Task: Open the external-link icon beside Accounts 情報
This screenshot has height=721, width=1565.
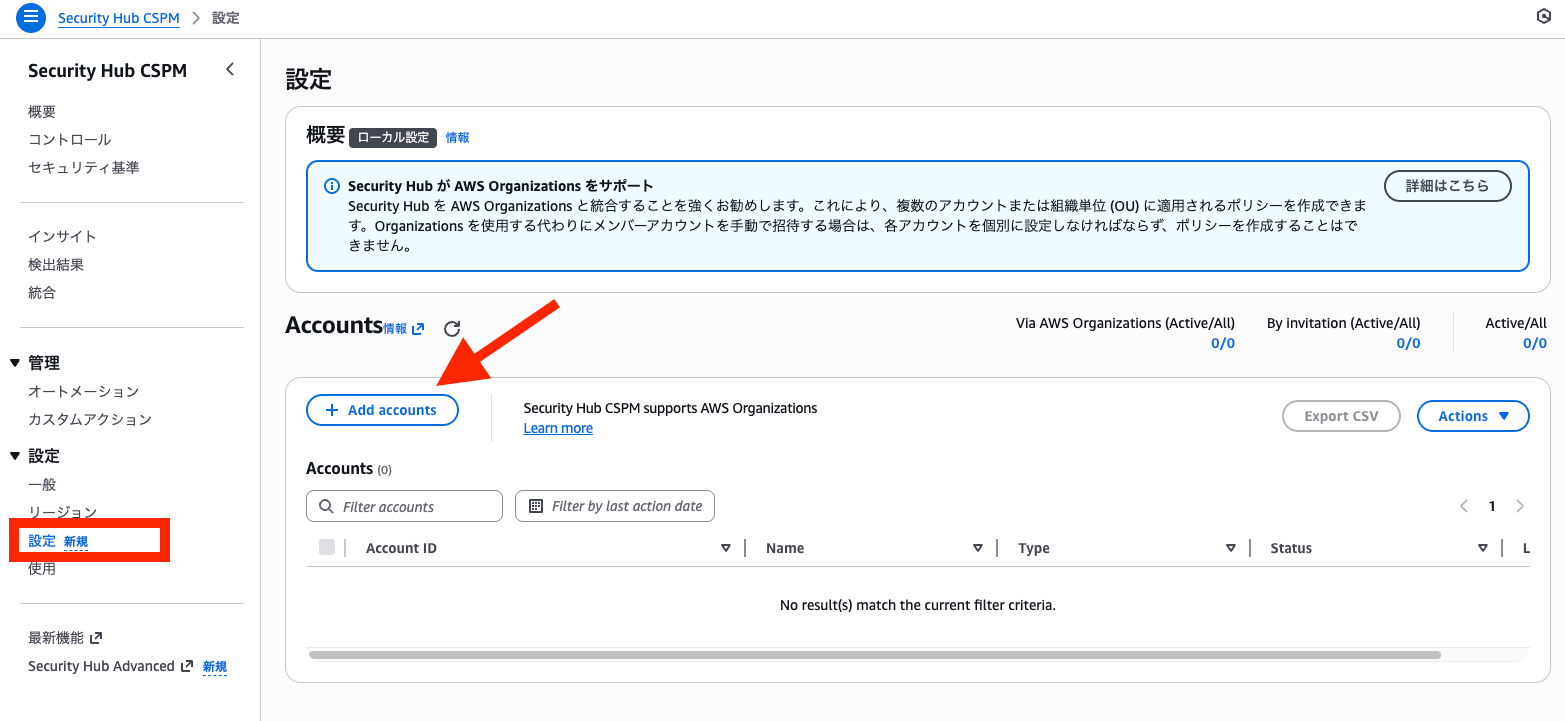Action: click(418, 328)
